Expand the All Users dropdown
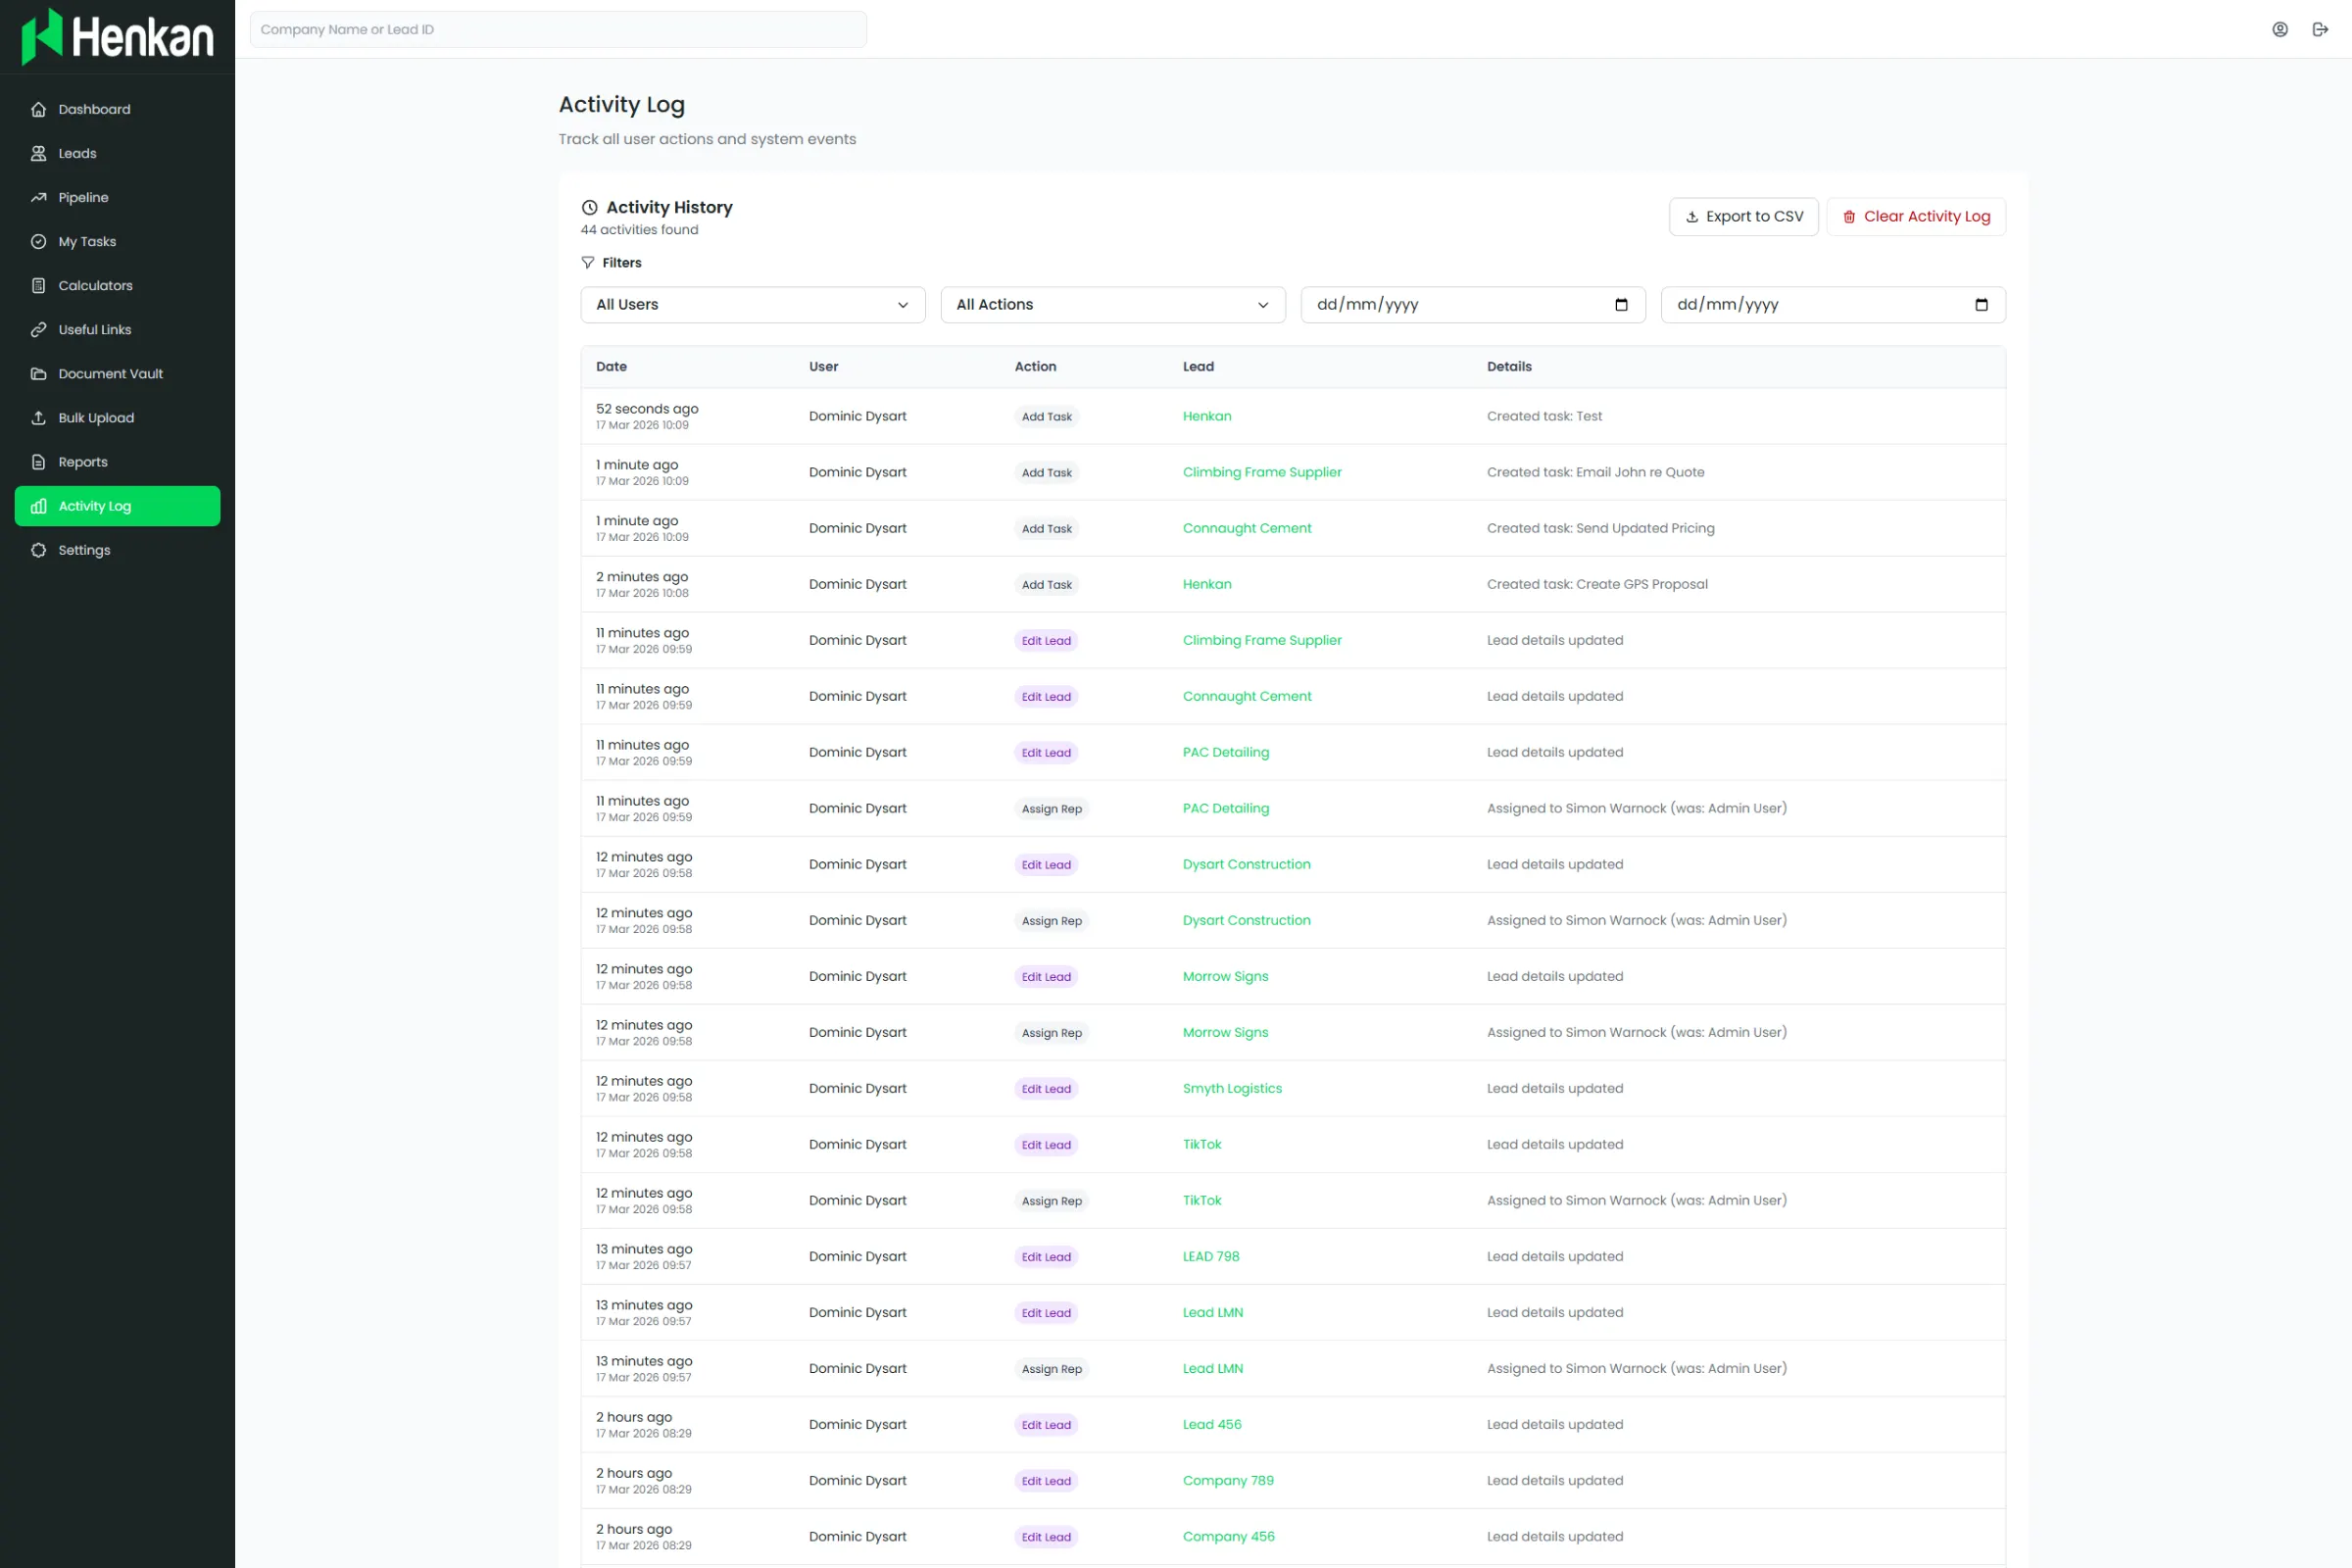 [752, 305]
